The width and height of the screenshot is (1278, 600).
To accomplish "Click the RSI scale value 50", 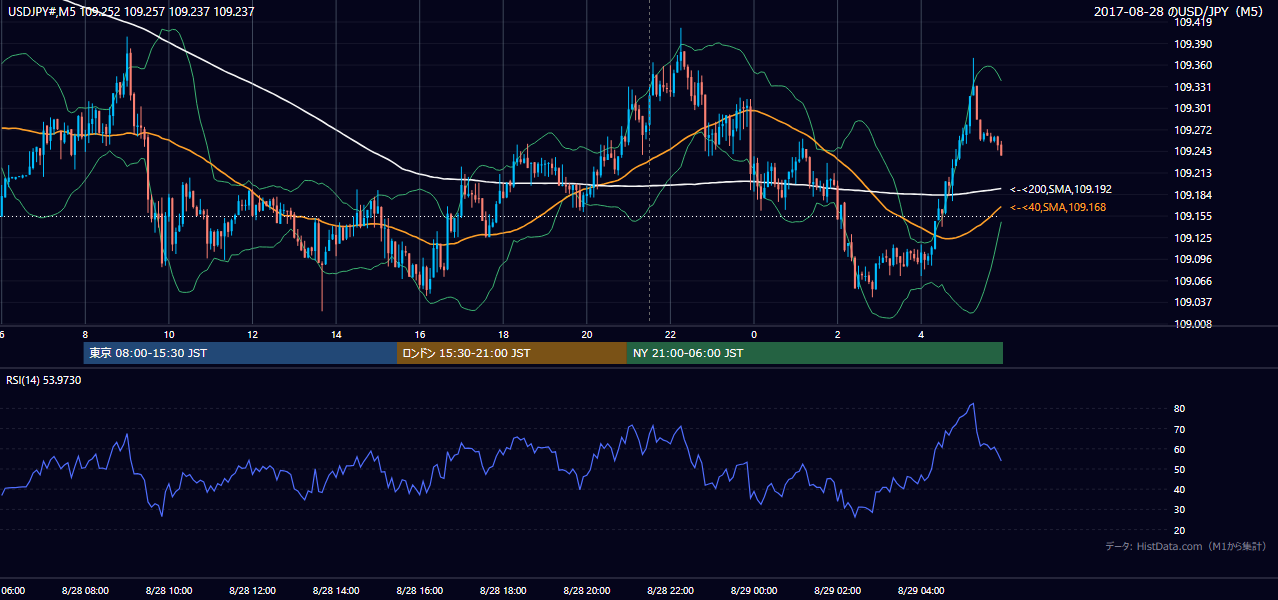I will pyautogui.click(x=1180, y=469).
